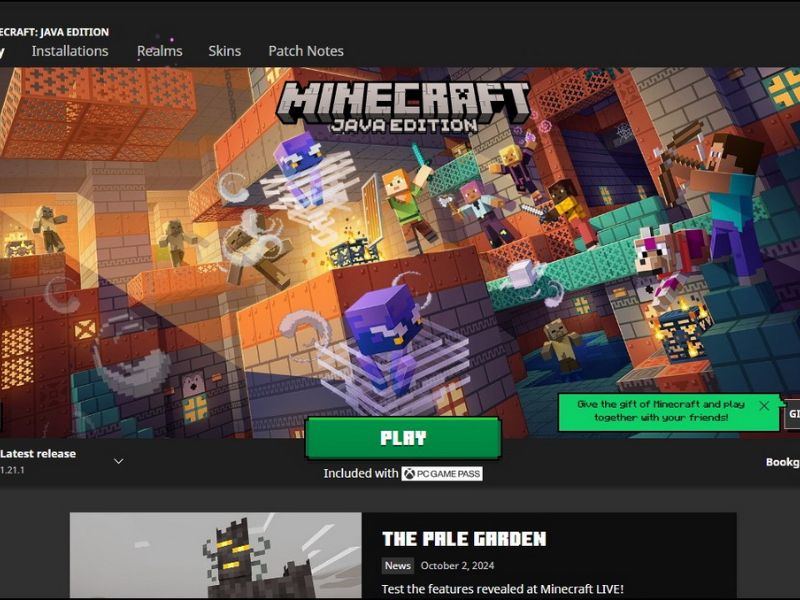Expand the Latest release version dropdown chevron

(x=119, y=461)
